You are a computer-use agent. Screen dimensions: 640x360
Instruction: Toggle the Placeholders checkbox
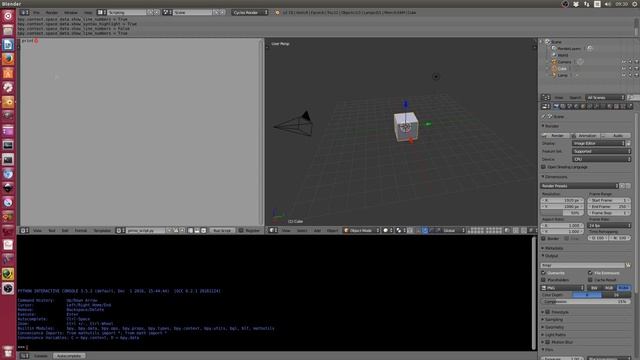(x=544, y=280)
